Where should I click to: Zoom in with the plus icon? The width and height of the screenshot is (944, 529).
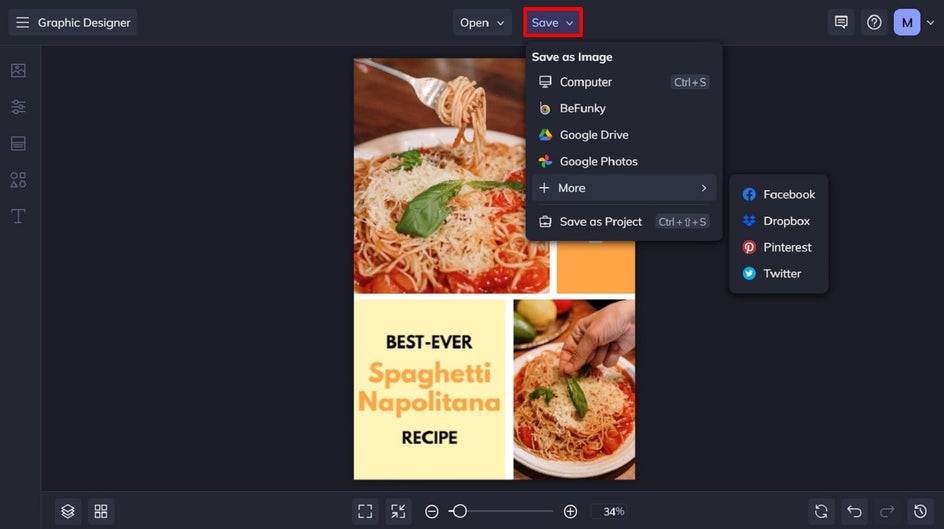pyautogui.click(x=570, y=511)
